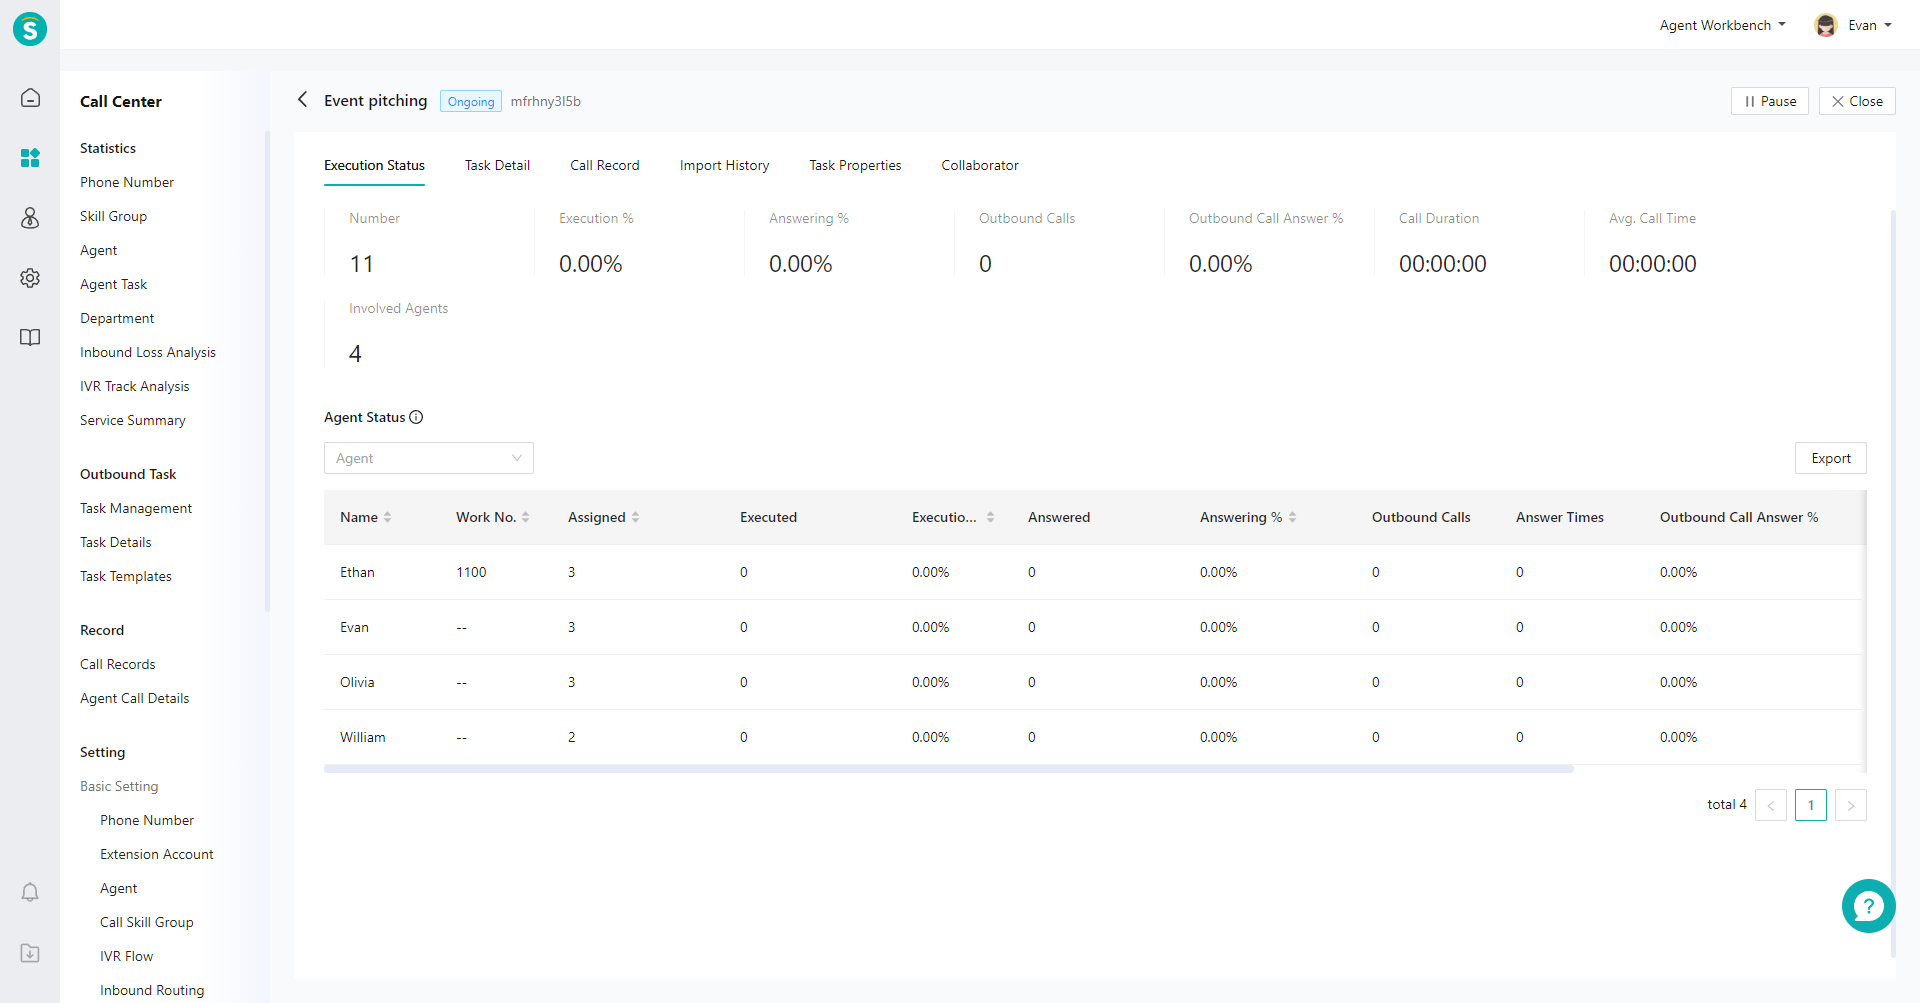Go to next page of results
1920x1003 pixels.
coord(1851,805)
